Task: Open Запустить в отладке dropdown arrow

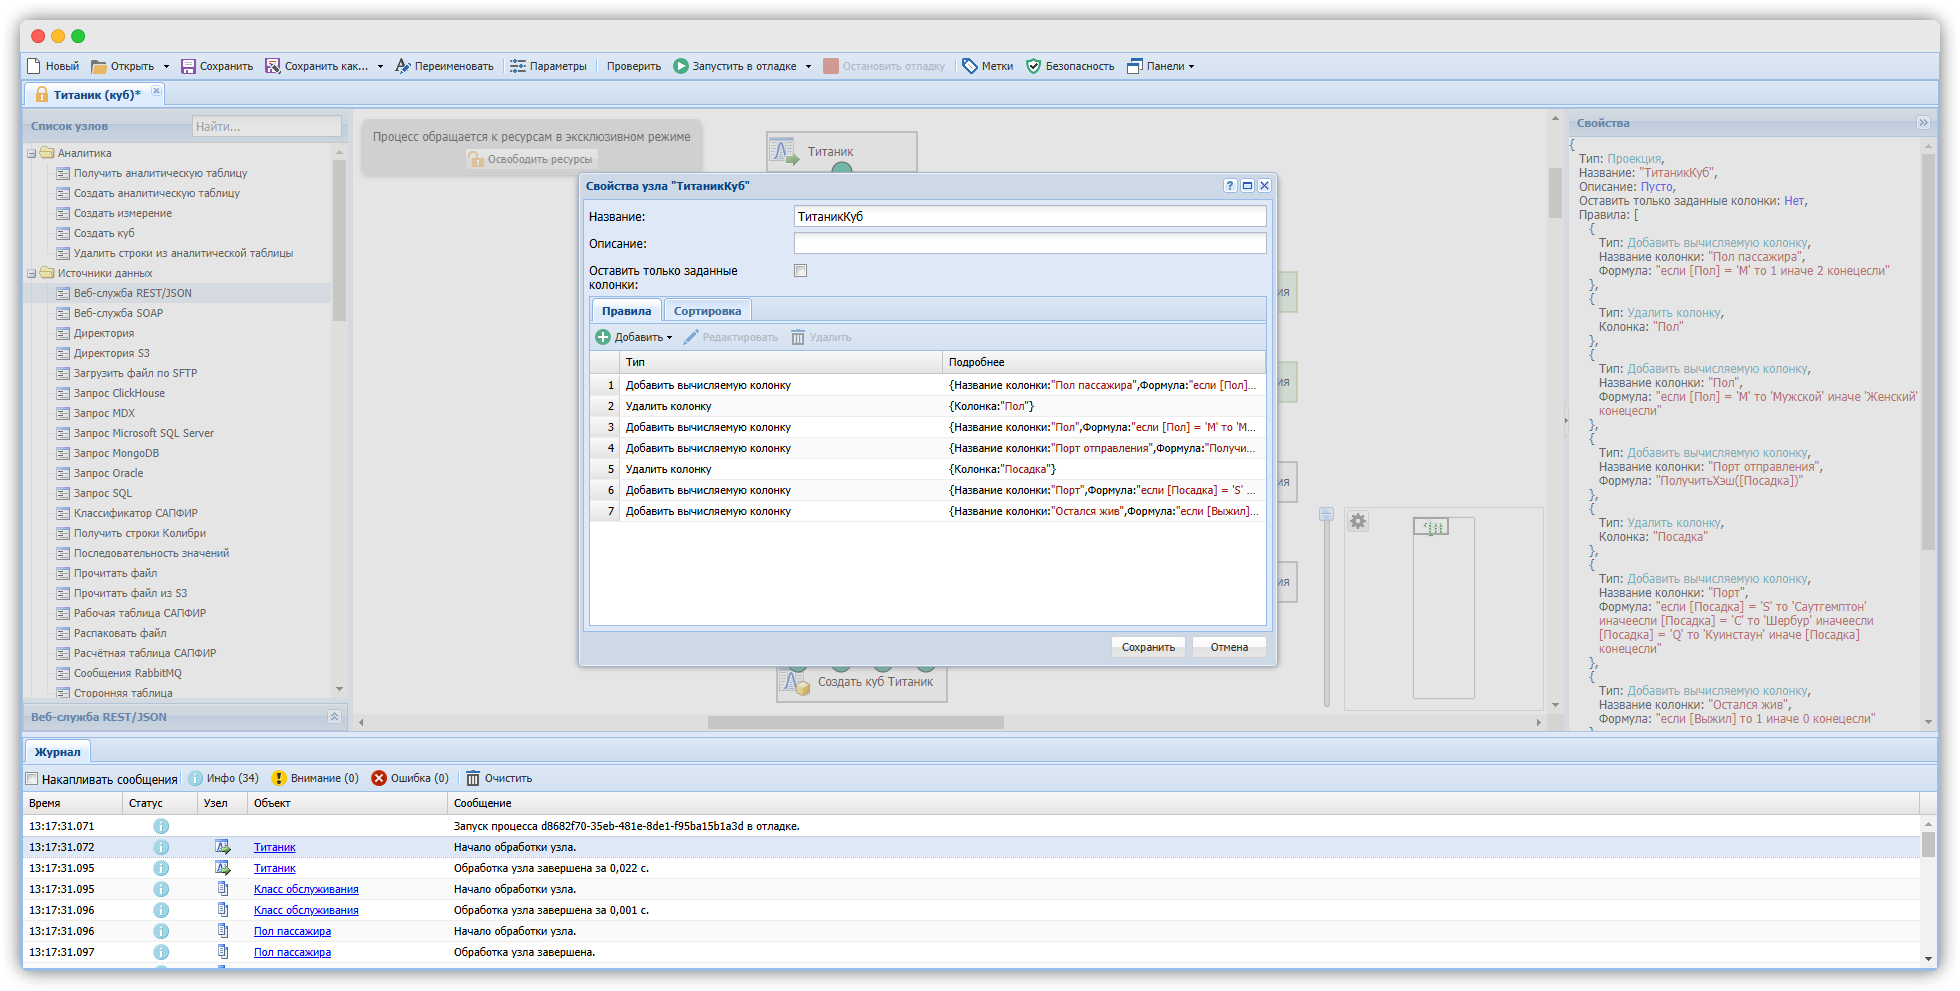Action: 808,67
